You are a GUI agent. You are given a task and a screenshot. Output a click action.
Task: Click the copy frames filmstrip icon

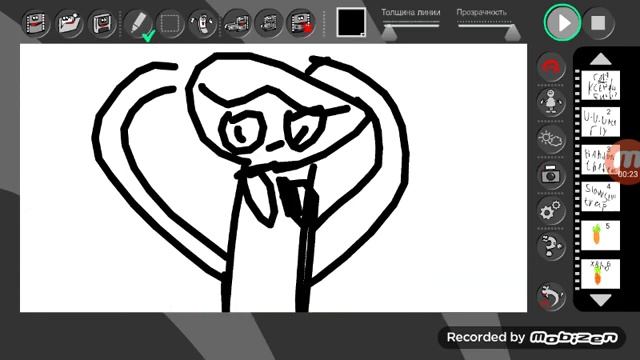click(268, 23)
